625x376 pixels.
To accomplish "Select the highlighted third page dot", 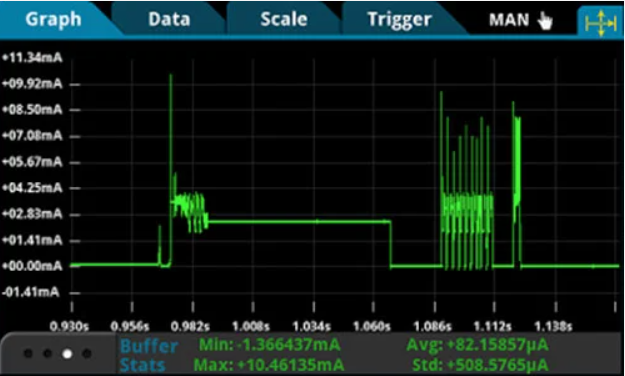I will tap(67, 353).
